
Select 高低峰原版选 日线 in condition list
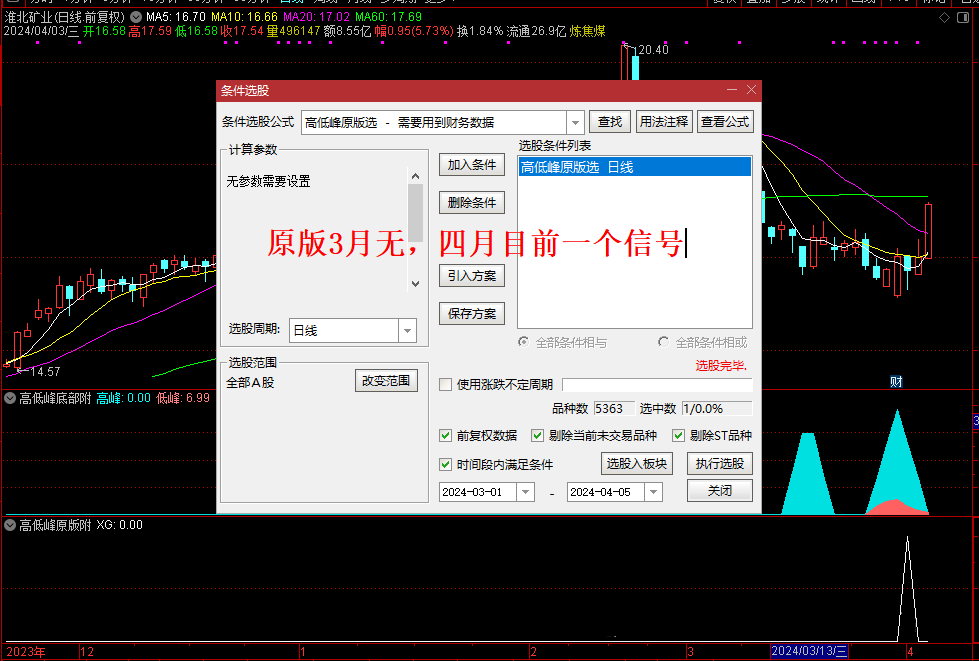634,167
